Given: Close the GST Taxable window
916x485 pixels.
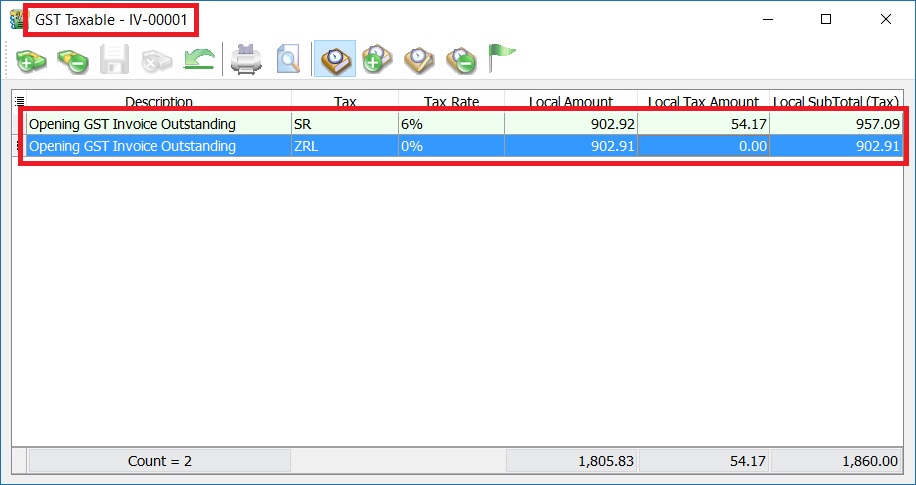Looking at the screenshot, I should point(886,19).
